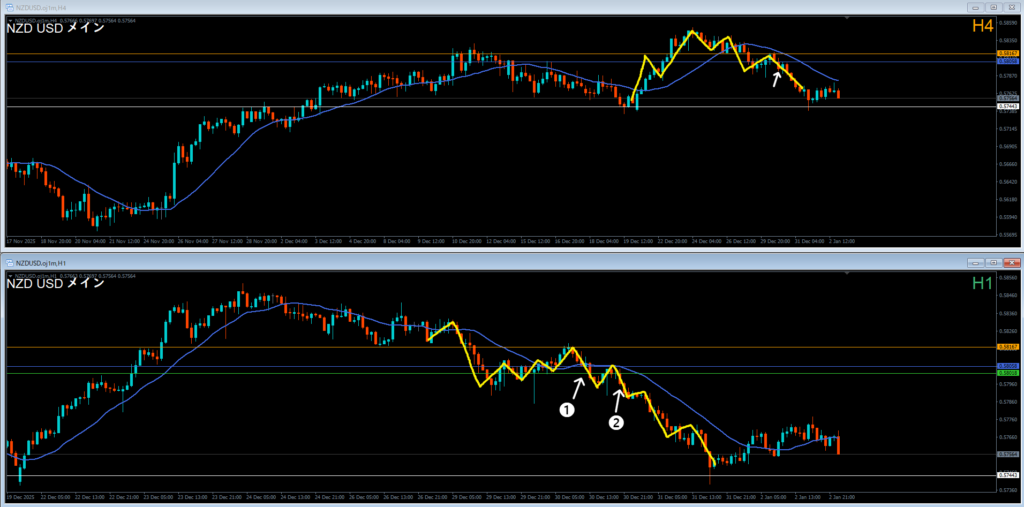Minimize the H4 chart window
The image size is (1024, 507).
(x=976, y=6)
